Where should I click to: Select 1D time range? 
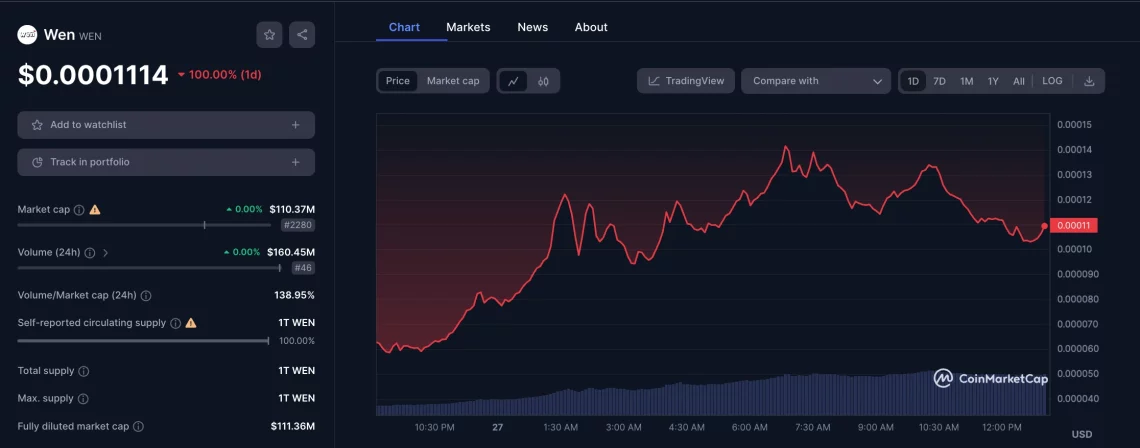[913, 81]
